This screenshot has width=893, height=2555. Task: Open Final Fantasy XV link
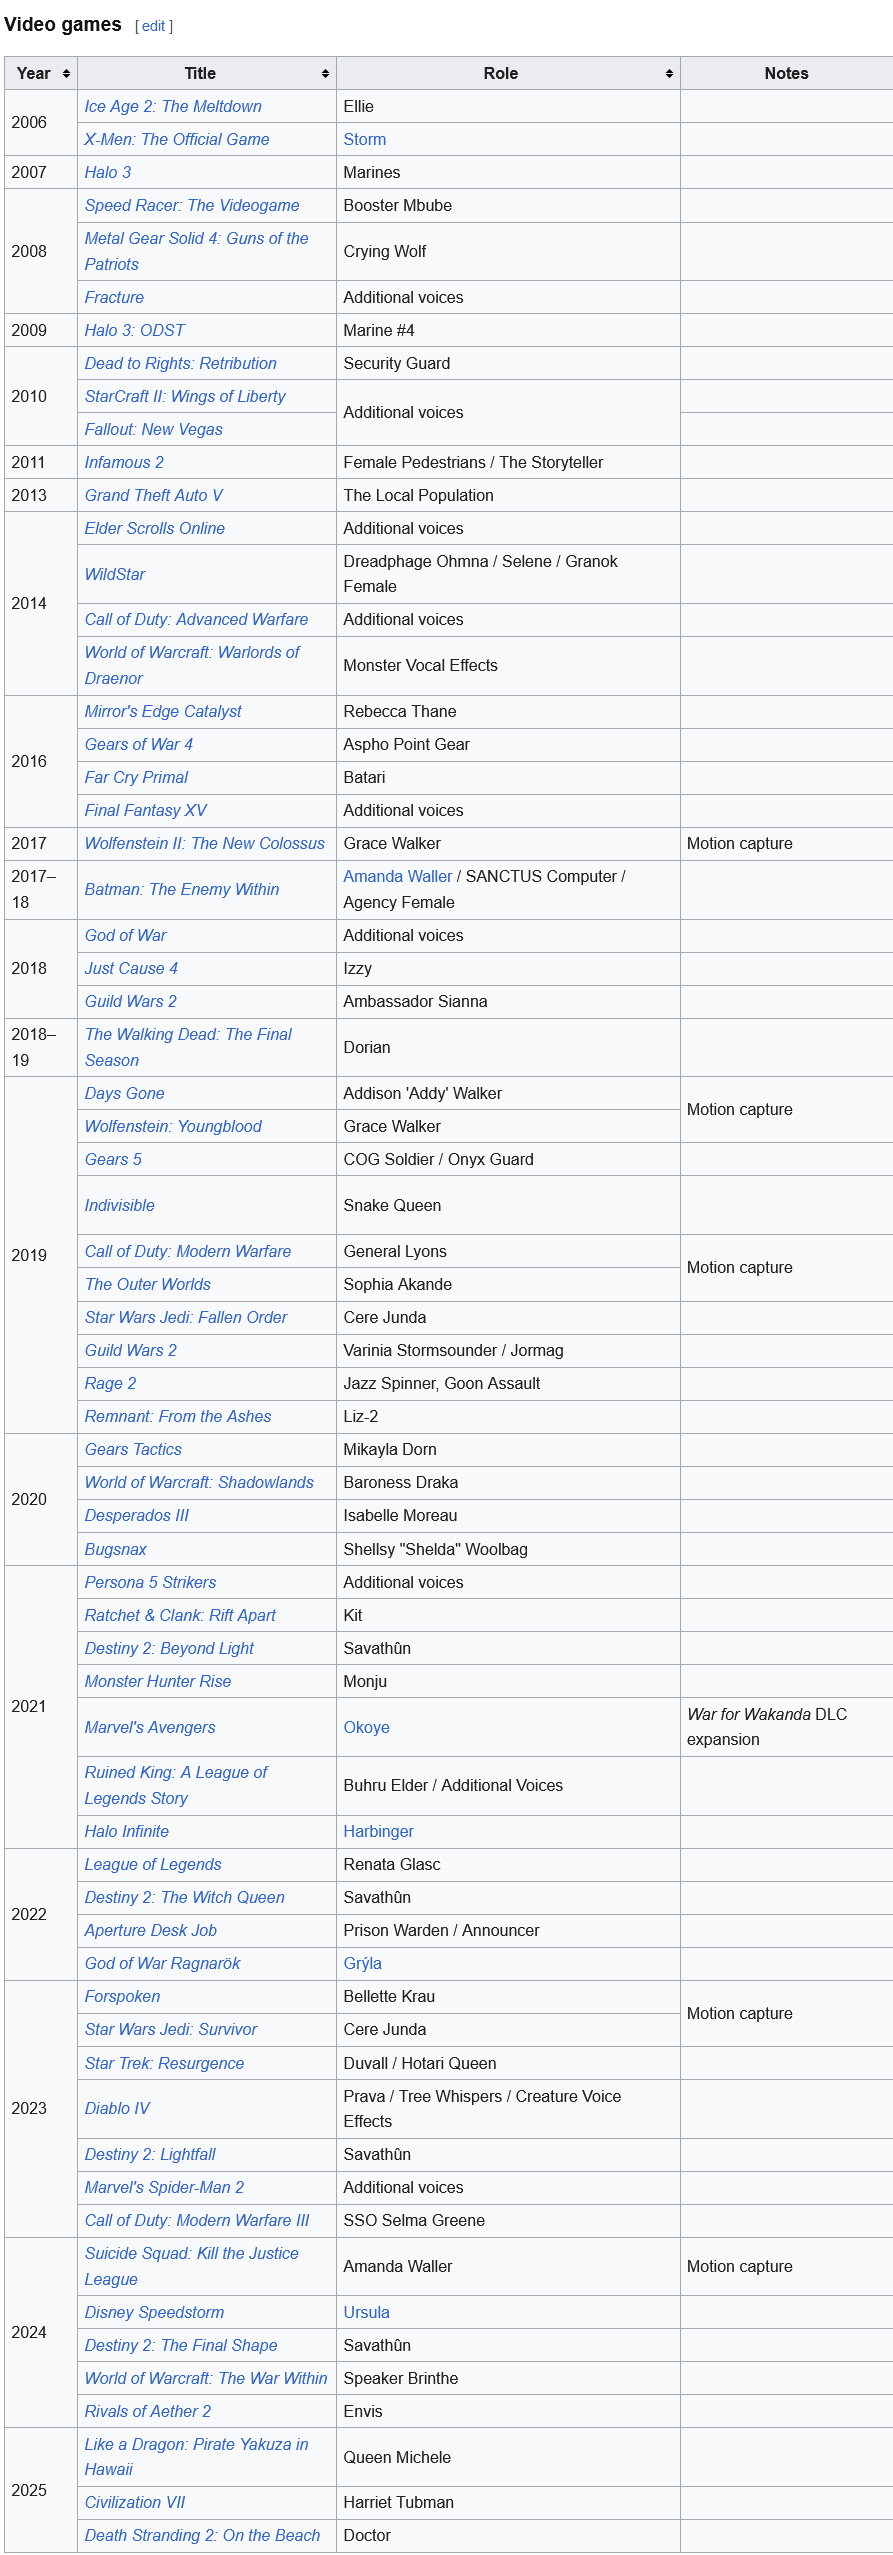click(x=146, y=811)
